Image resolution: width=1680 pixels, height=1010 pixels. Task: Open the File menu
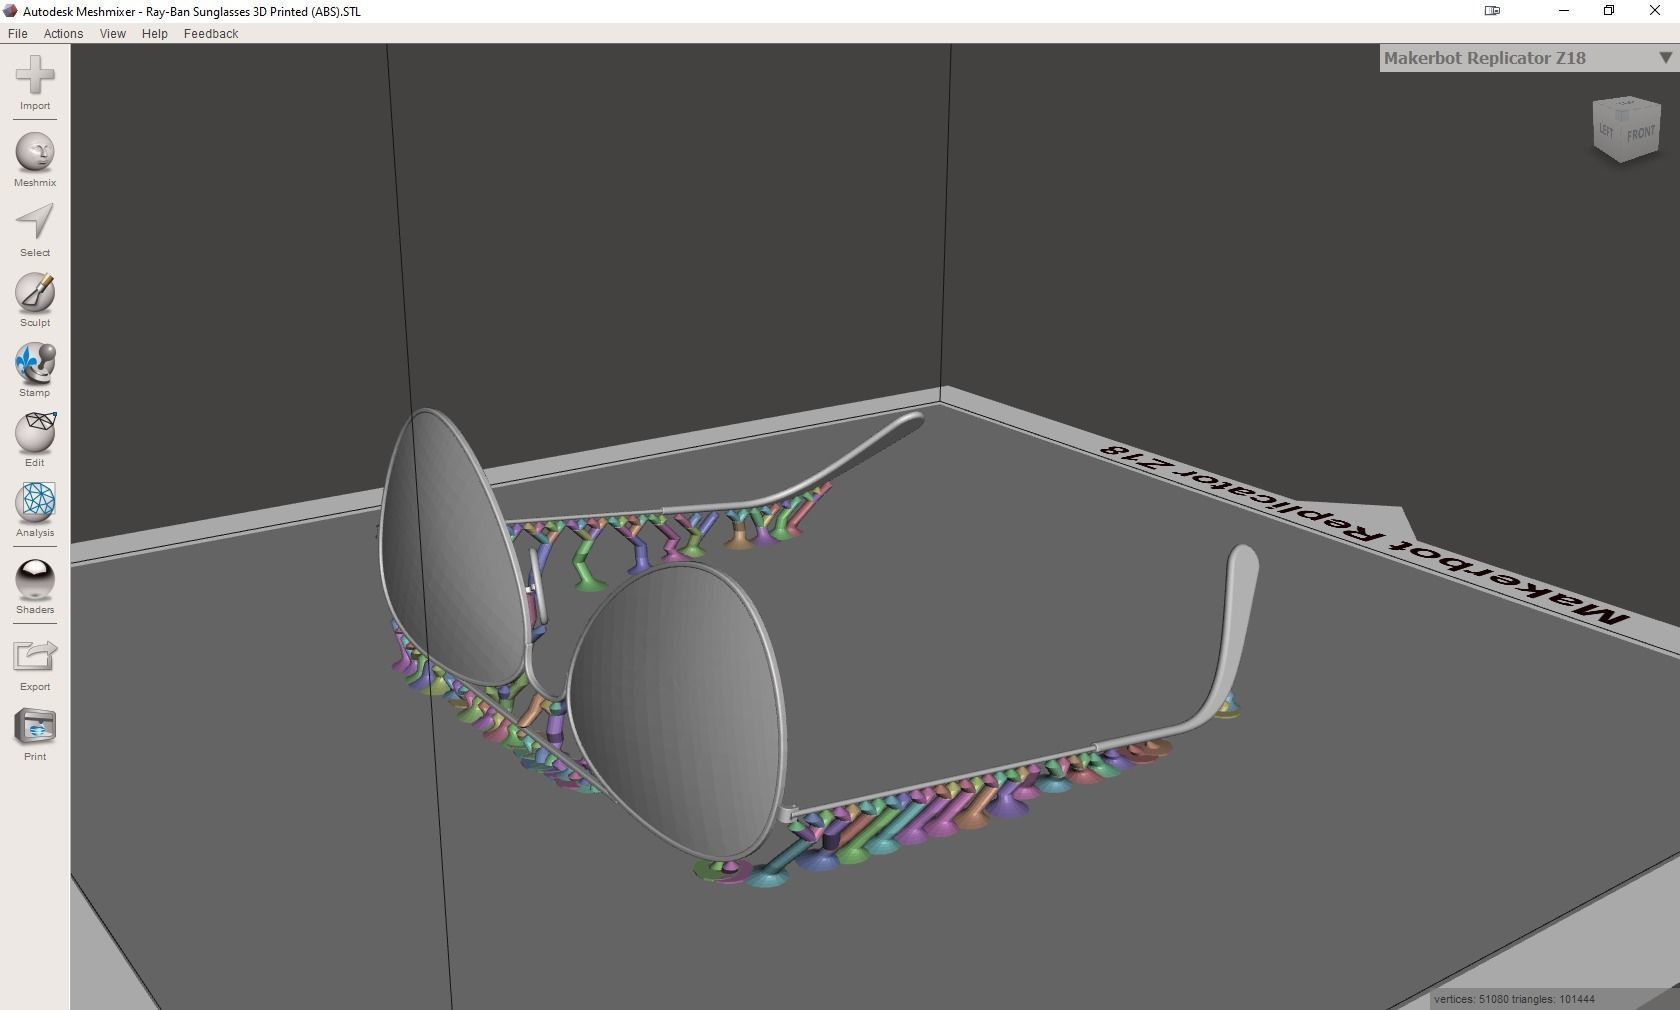(18, 33)
